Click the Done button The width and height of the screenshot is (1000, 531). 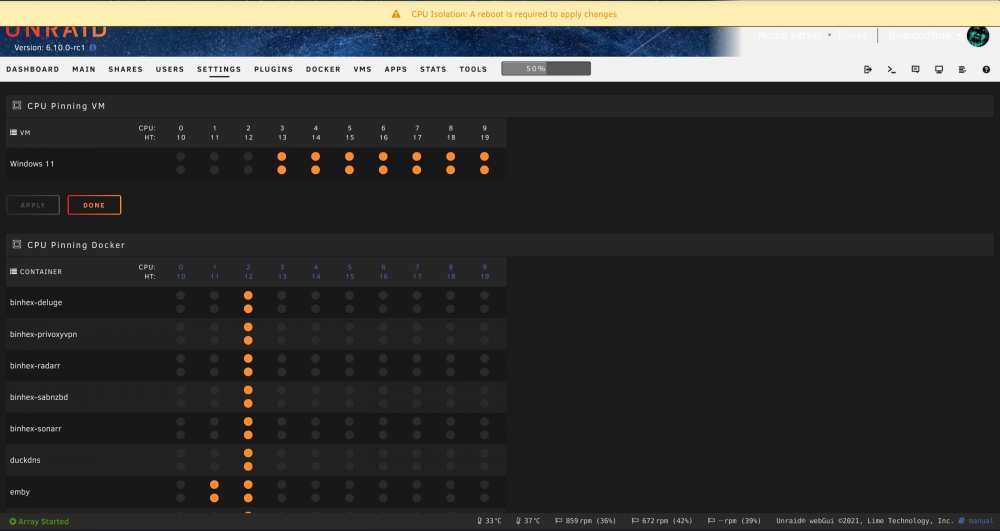coord(94,205)
